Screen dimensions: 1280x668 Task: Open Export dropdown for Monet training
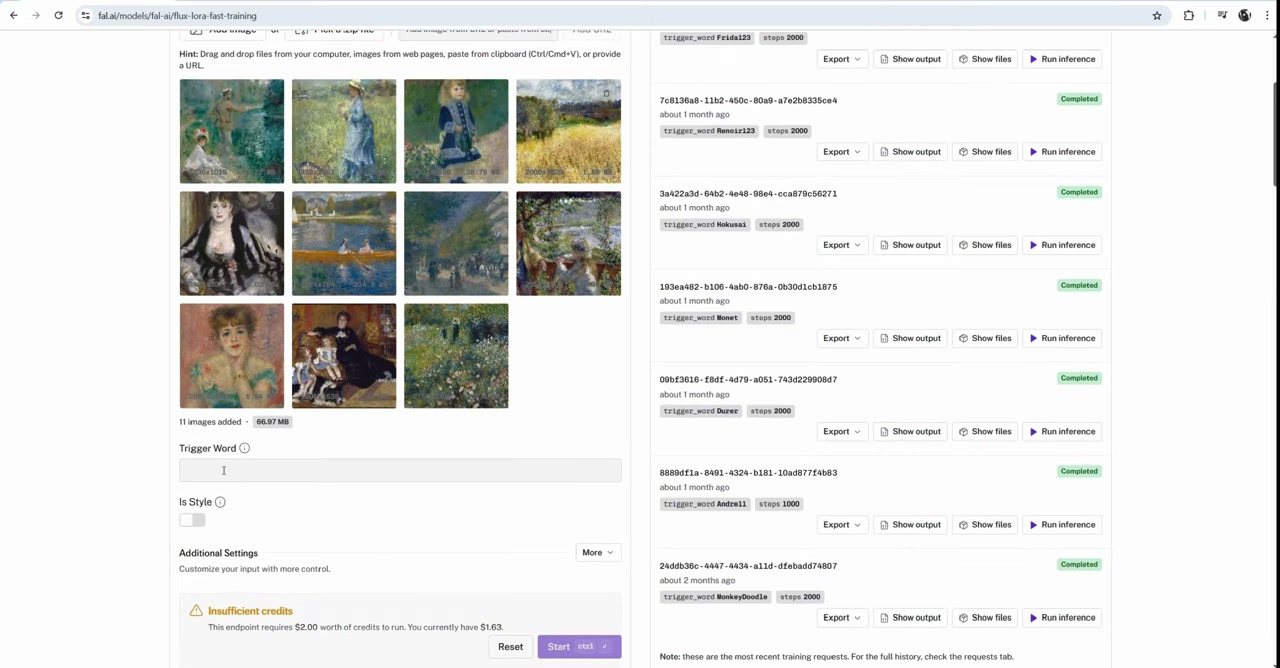[x=842, y=338]
